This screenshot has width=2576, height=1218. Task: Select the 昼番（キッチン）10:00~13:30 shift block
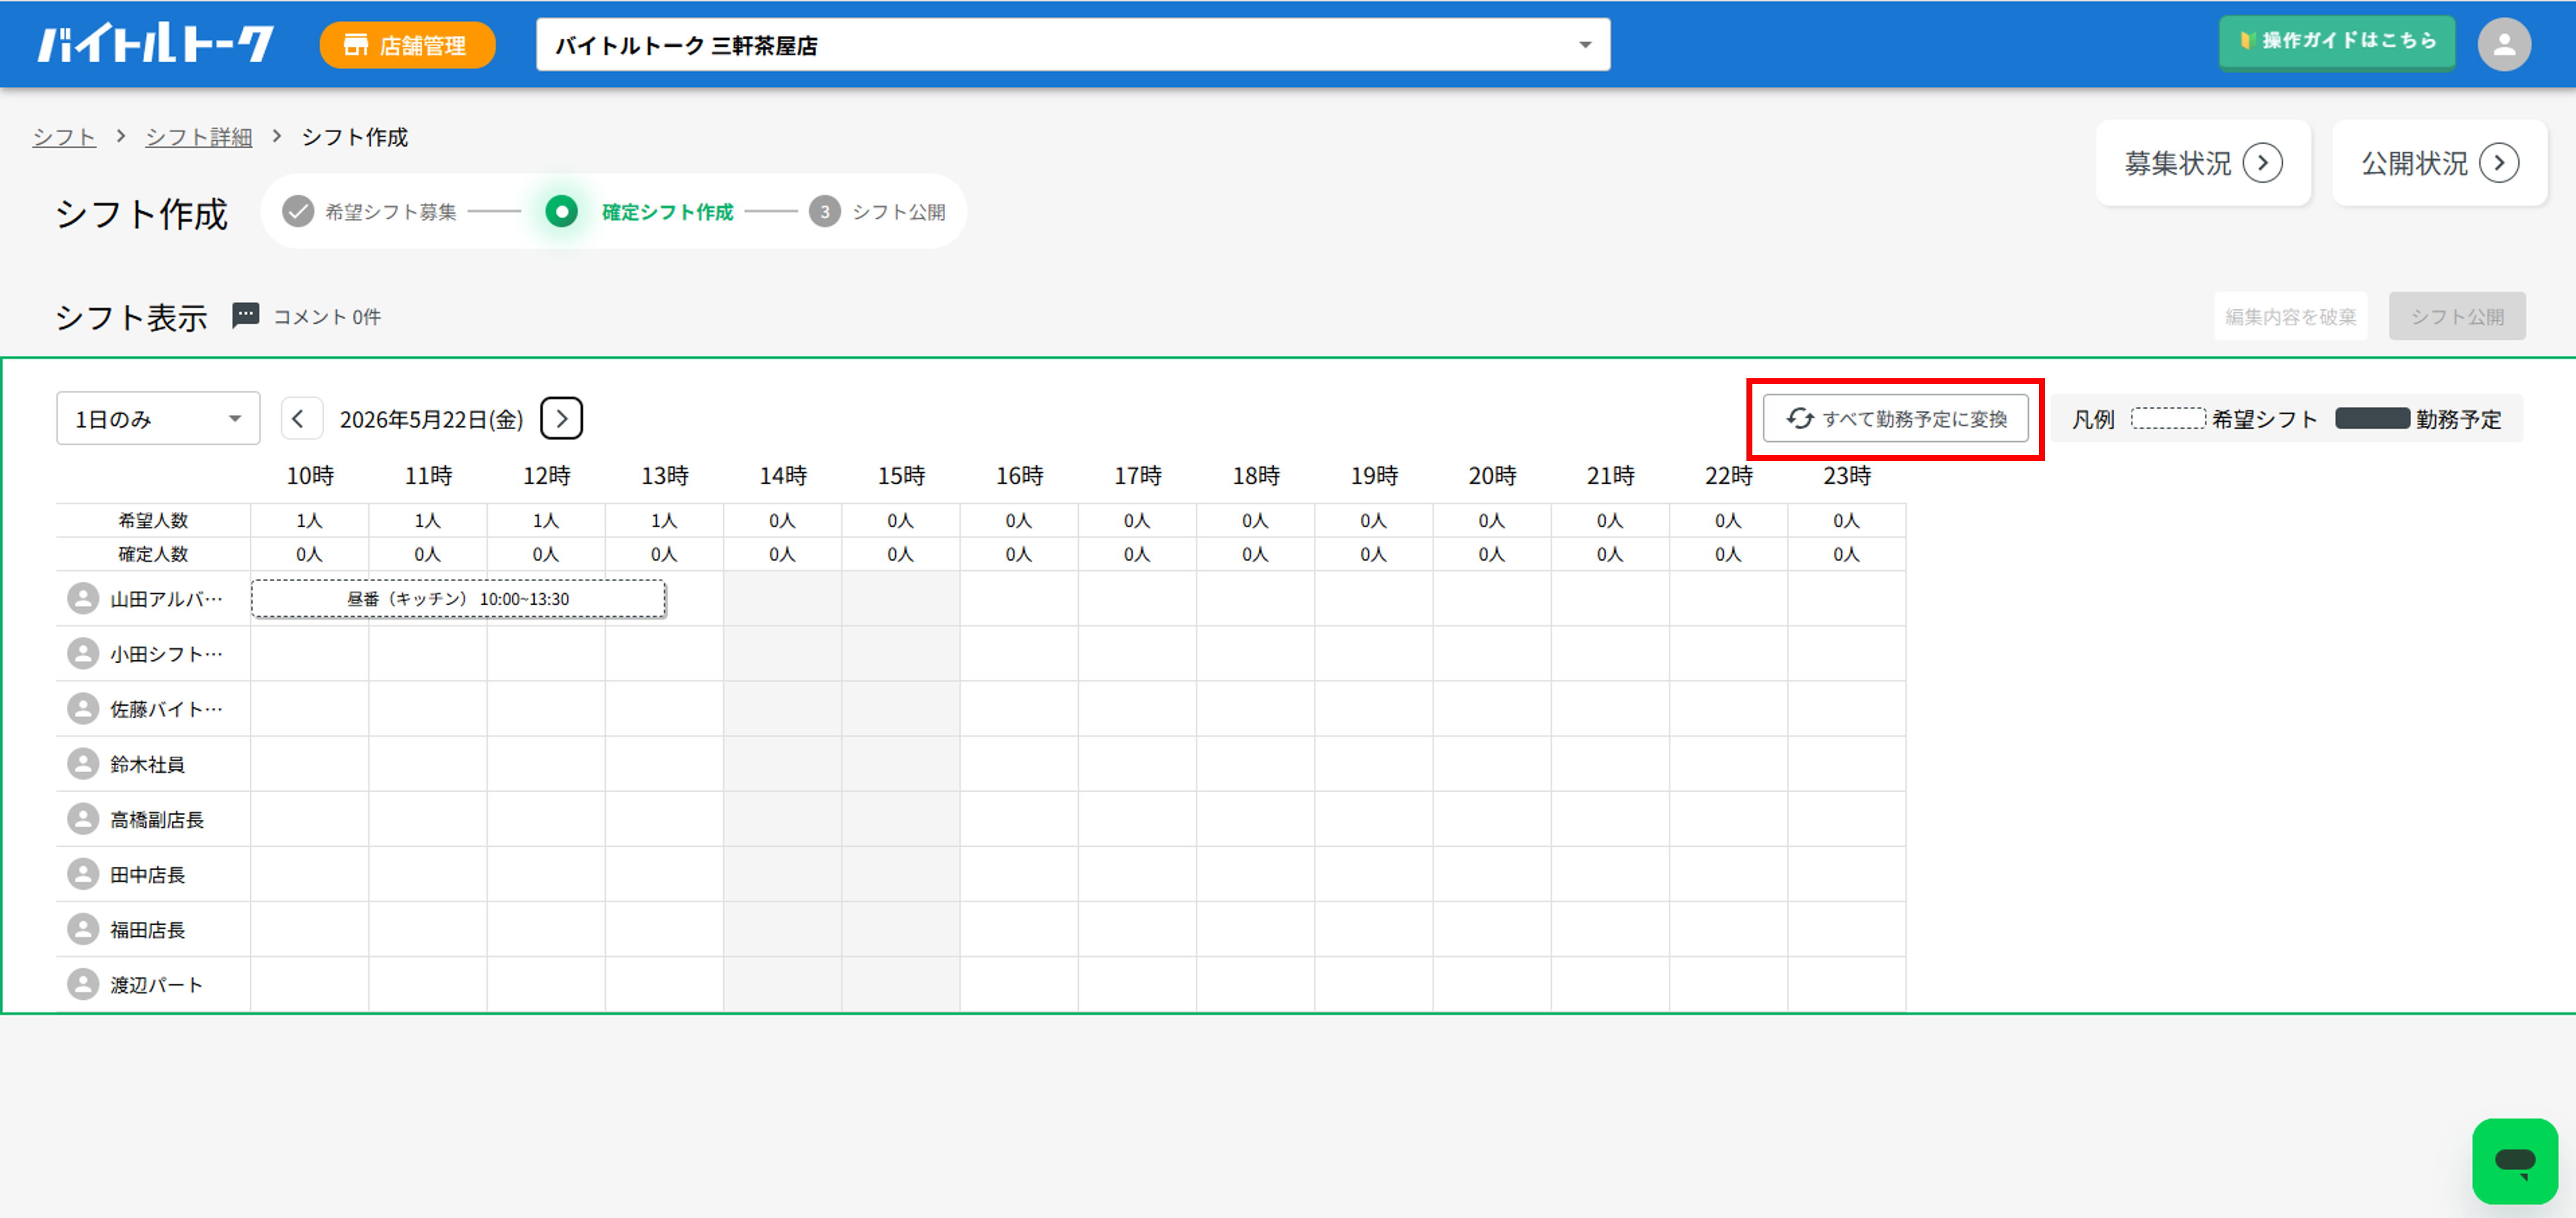click(458, 599)
